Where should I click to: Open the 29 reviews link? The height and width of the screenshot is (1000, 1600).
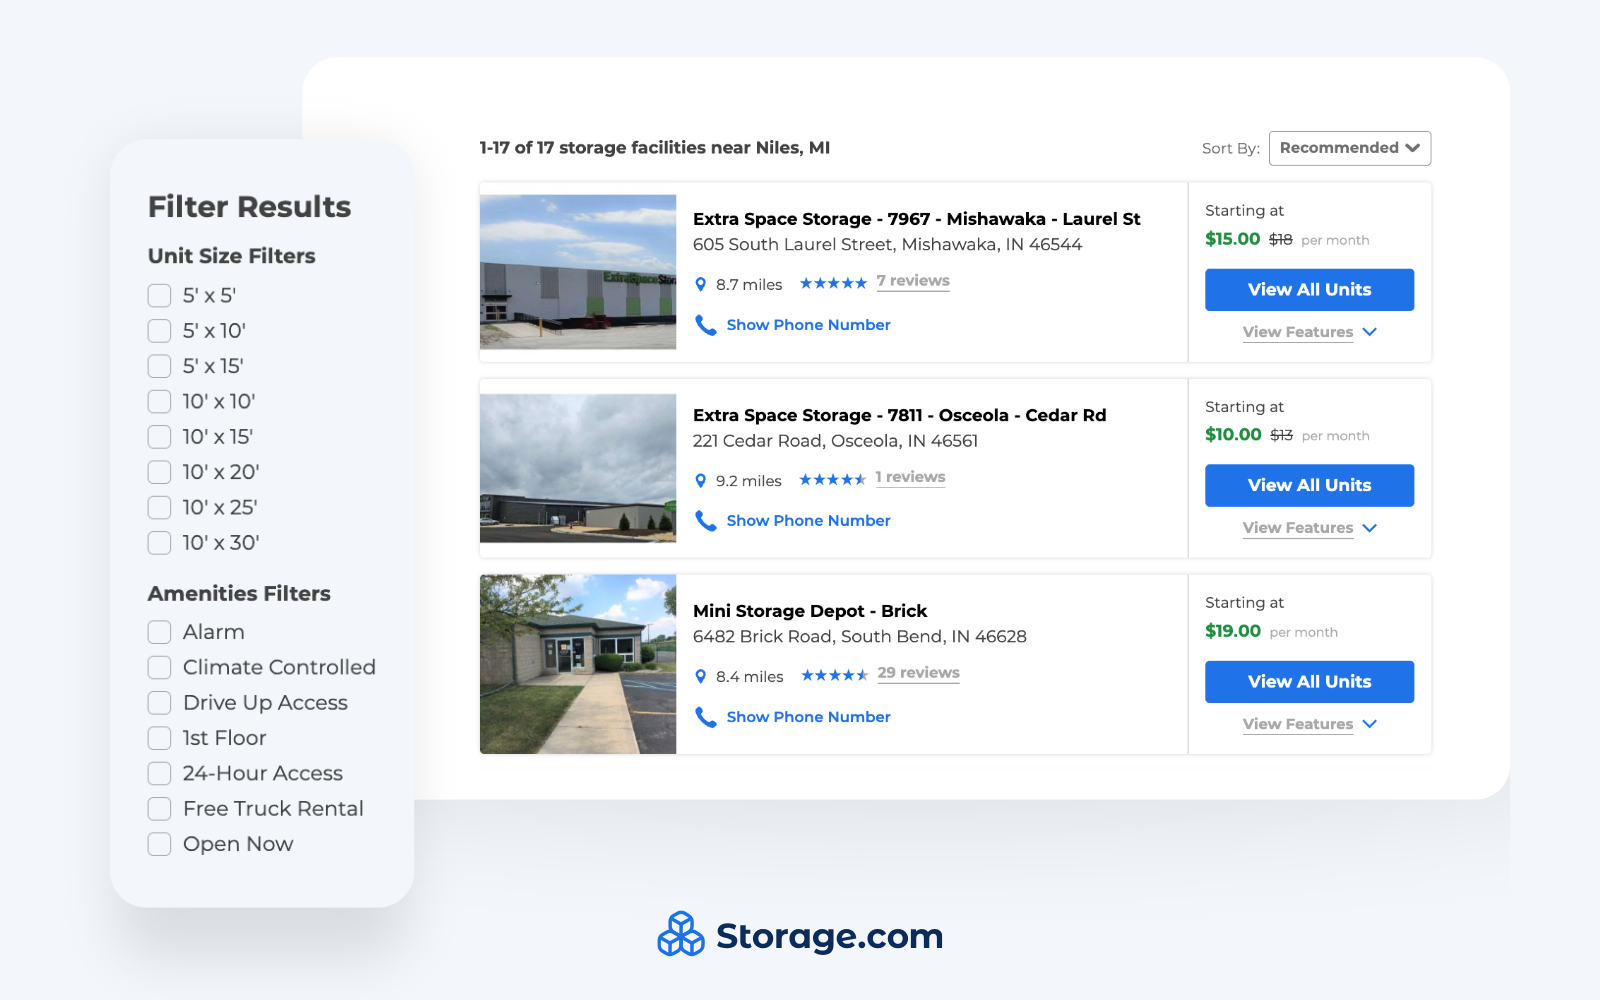pos(918,672)
